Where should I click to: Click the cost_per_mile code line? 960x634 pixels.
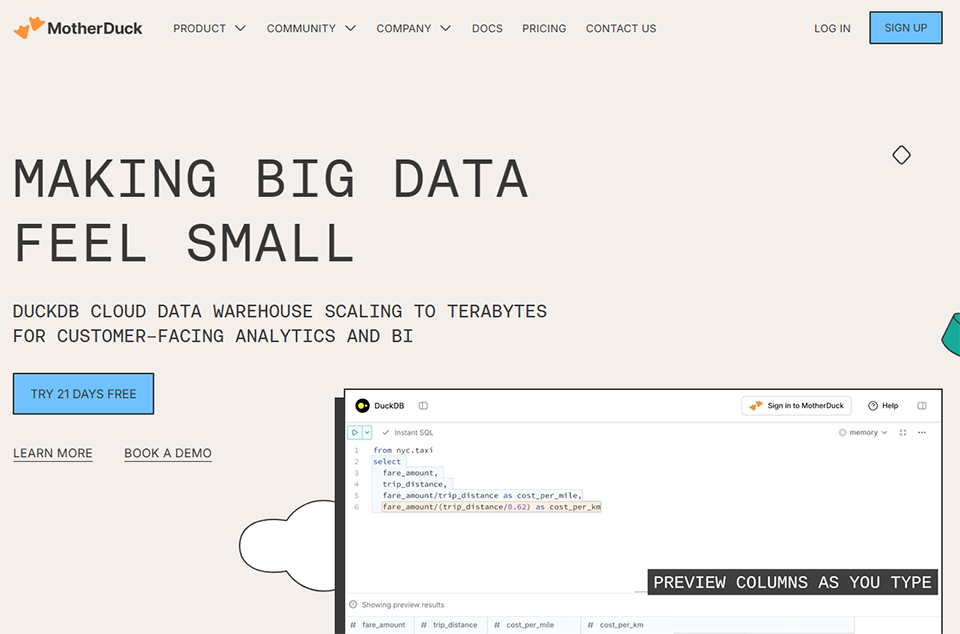[482, 496]
